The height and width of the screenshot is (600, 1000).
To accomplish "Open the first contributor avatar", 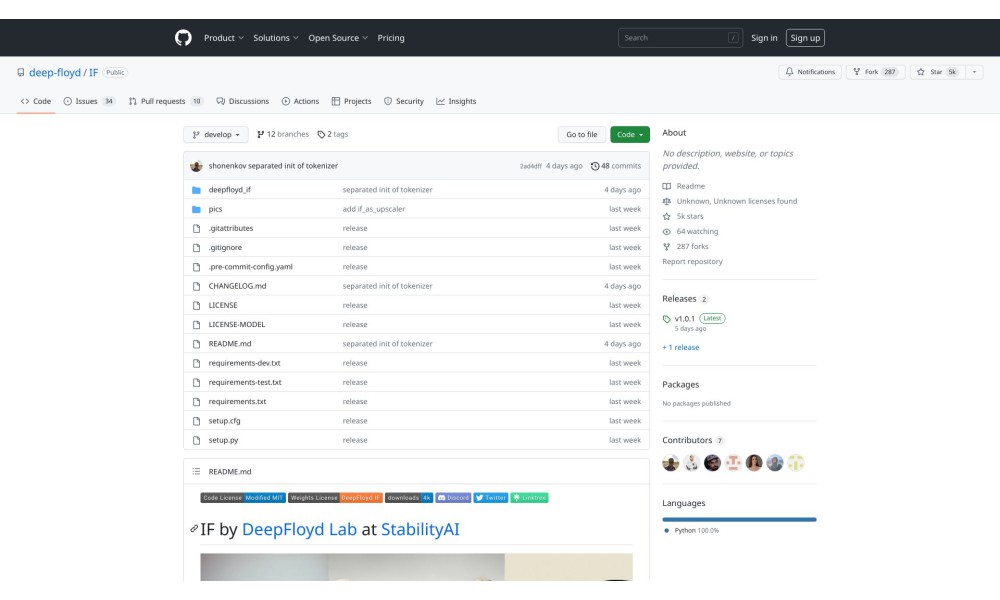I will coord(670,463).
